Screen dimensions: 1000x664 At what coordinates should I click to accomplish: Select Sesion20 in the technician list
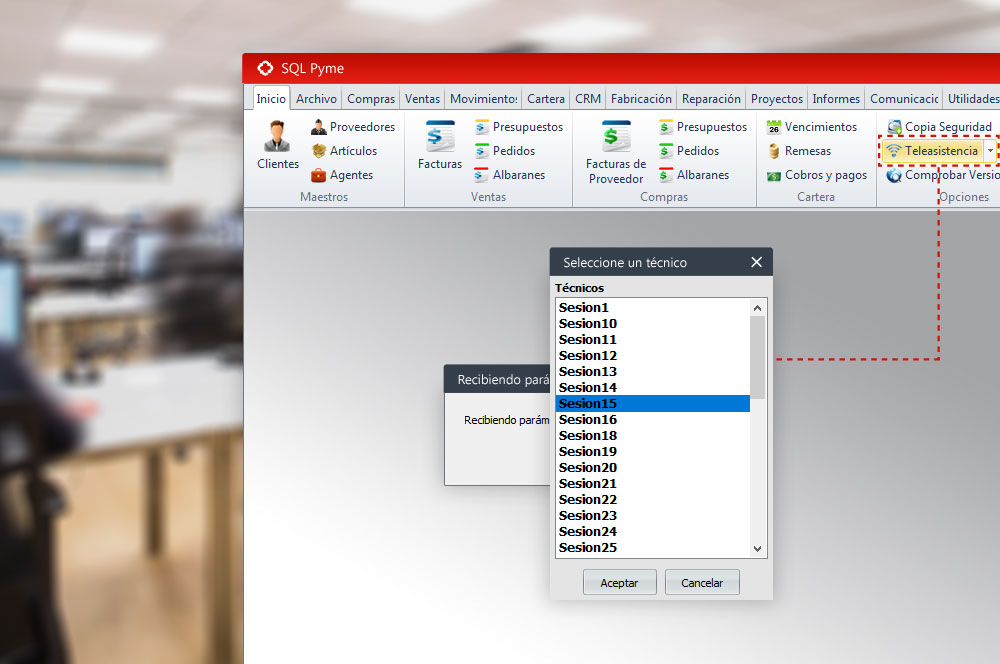click(x=588, y=467)
